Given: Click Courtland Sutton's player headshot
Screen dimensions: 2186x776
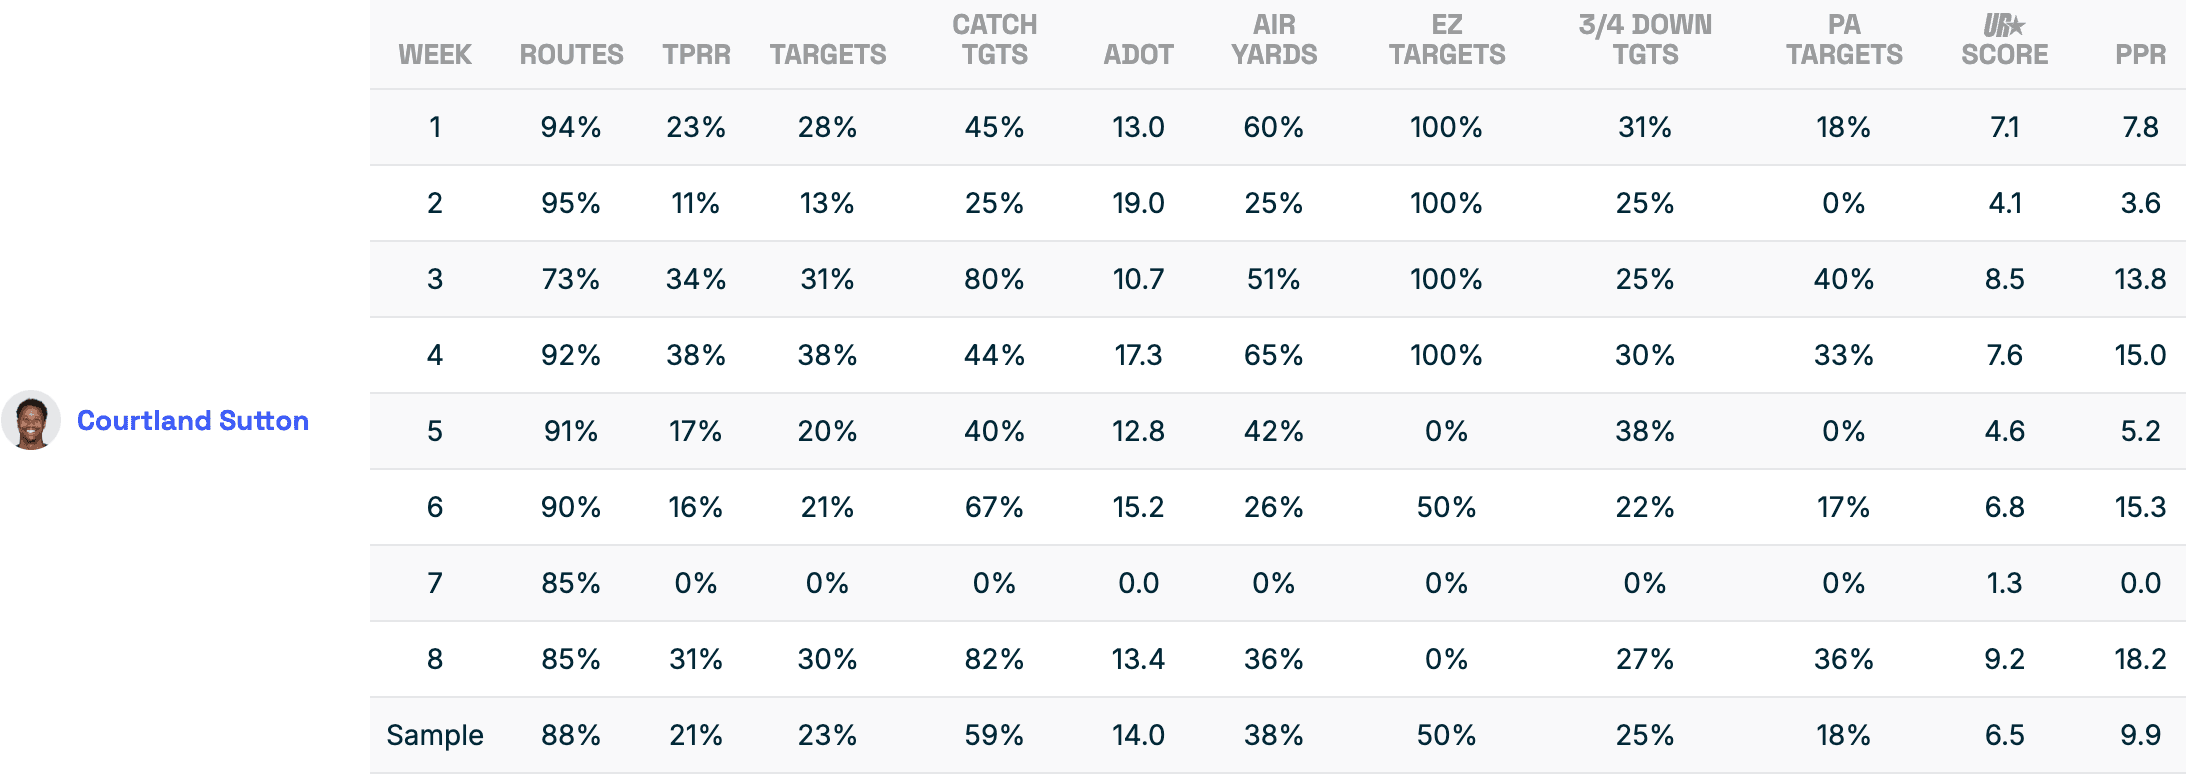Looking at the screenshot, I should pyautogui.click(x=31, y=420).
